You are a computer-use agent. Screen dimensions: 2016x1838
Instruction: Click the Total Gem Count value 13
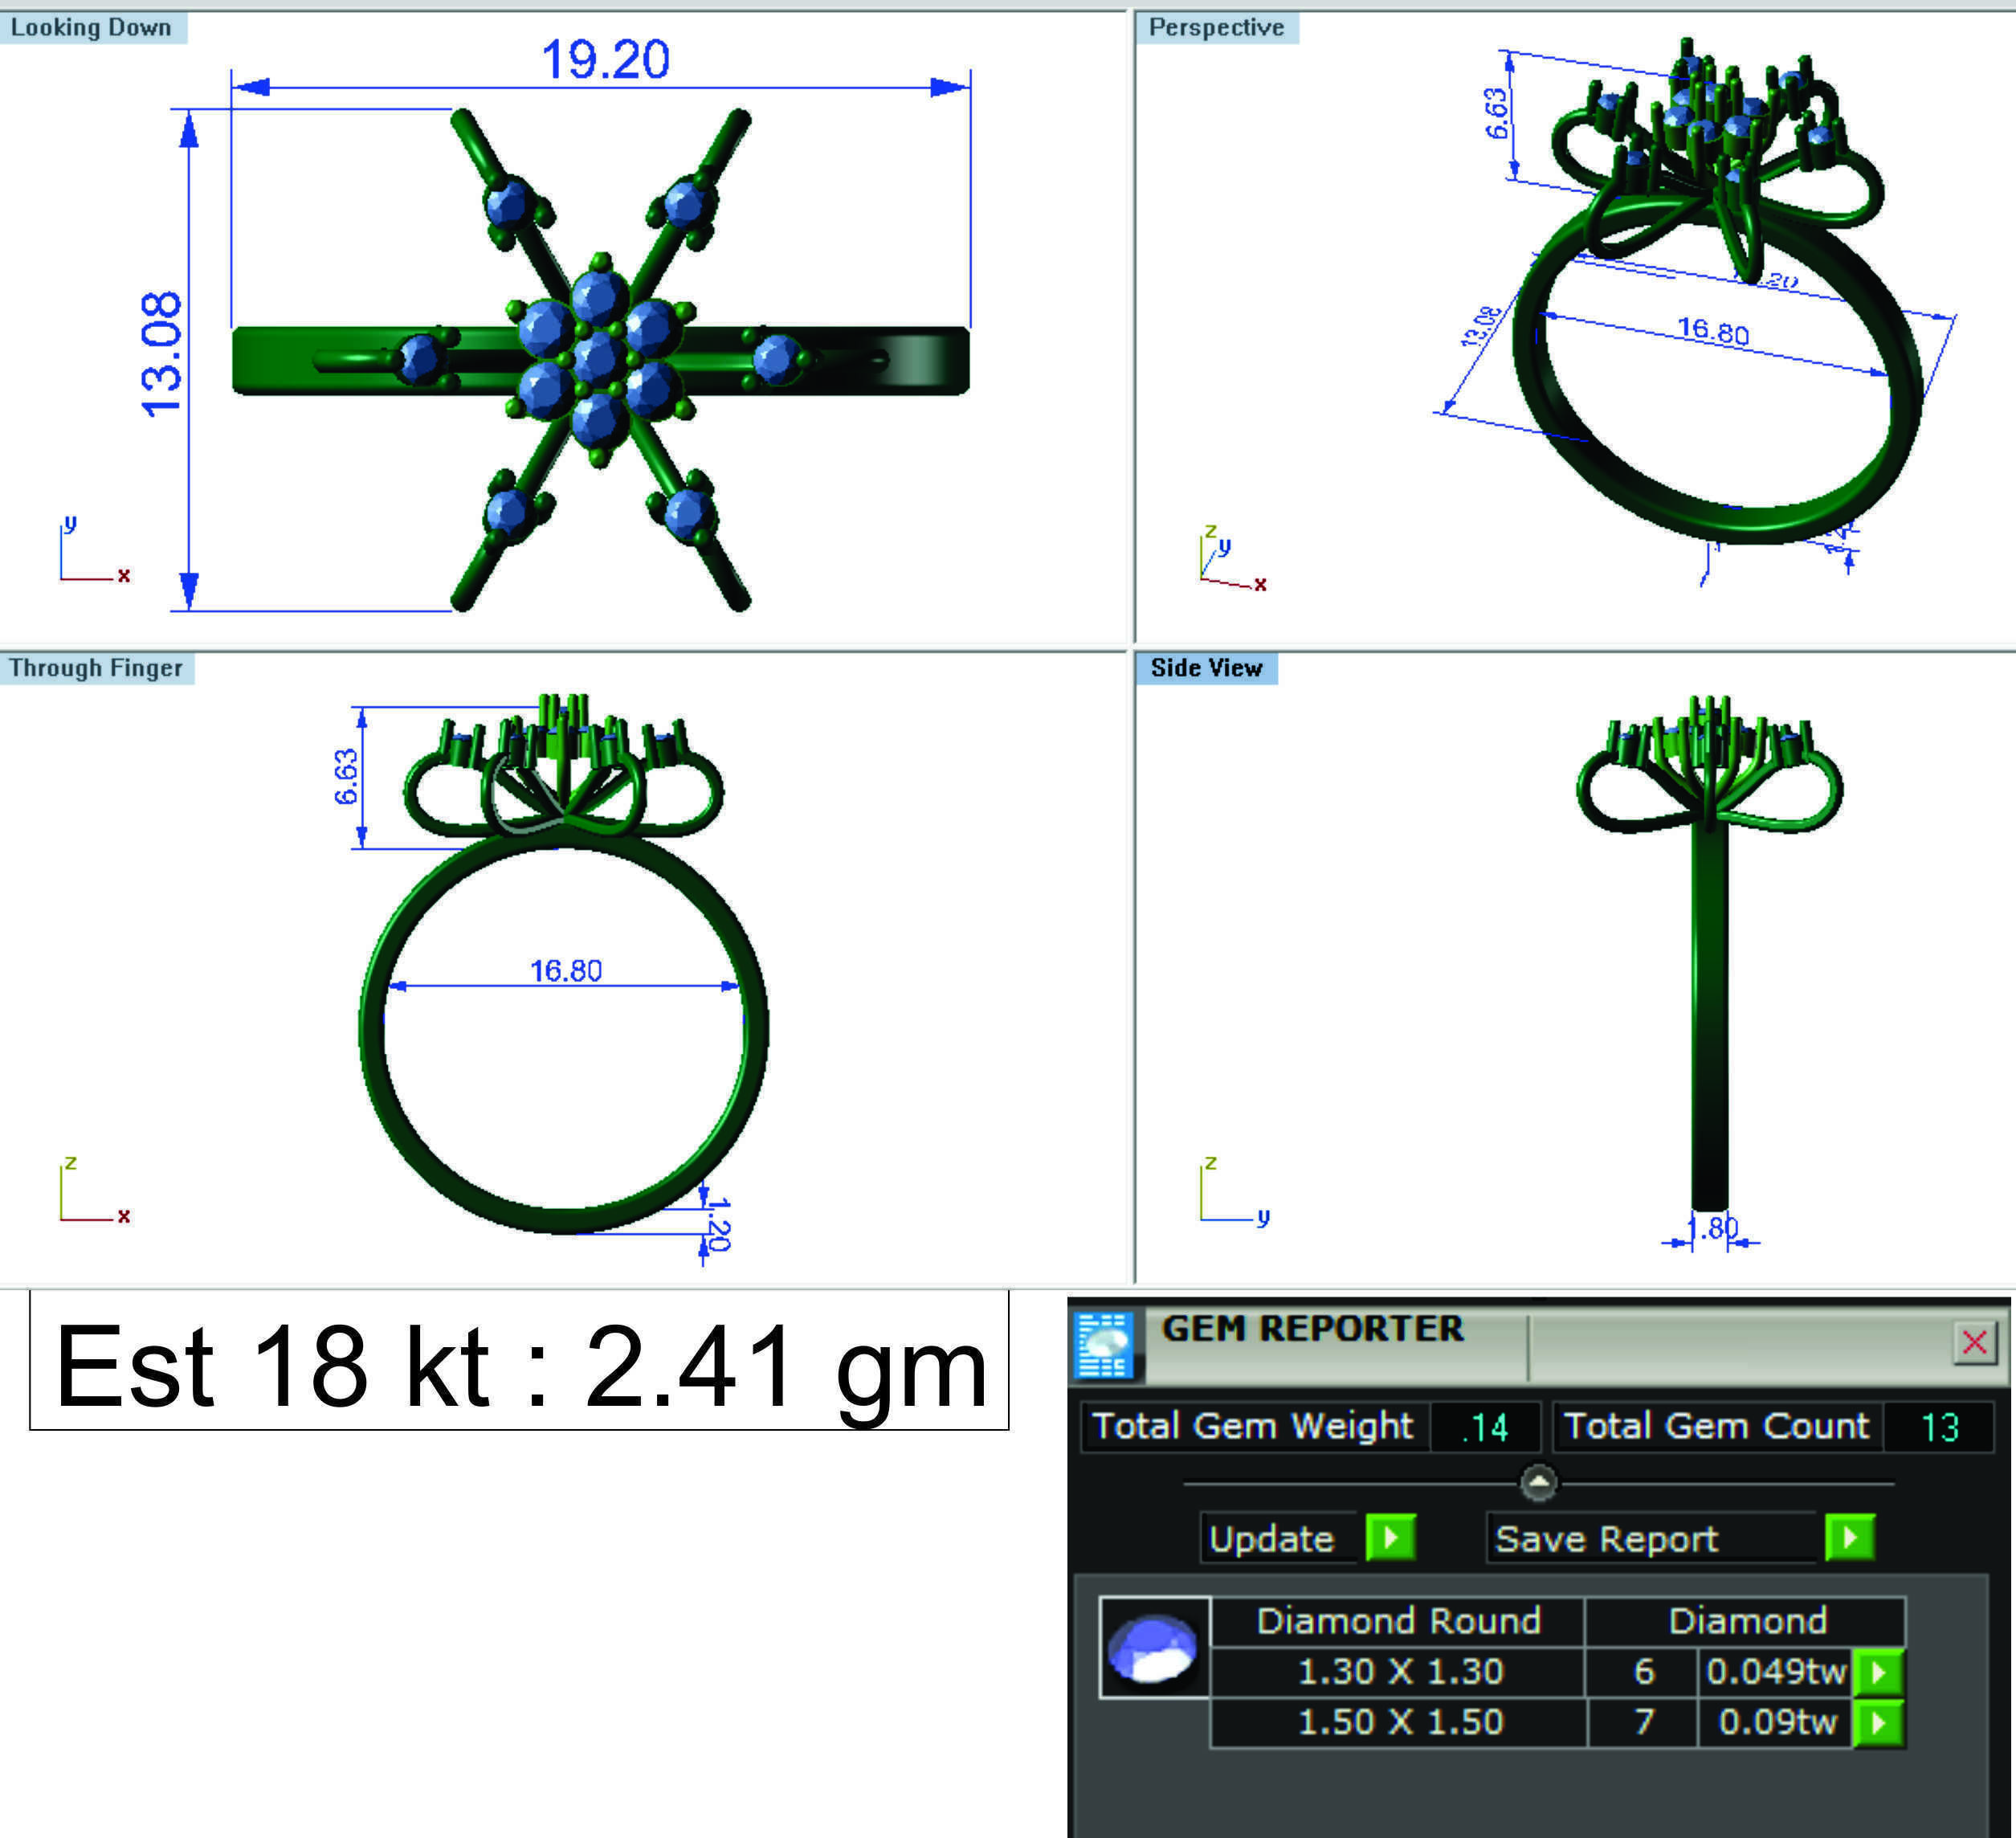1939,1427
